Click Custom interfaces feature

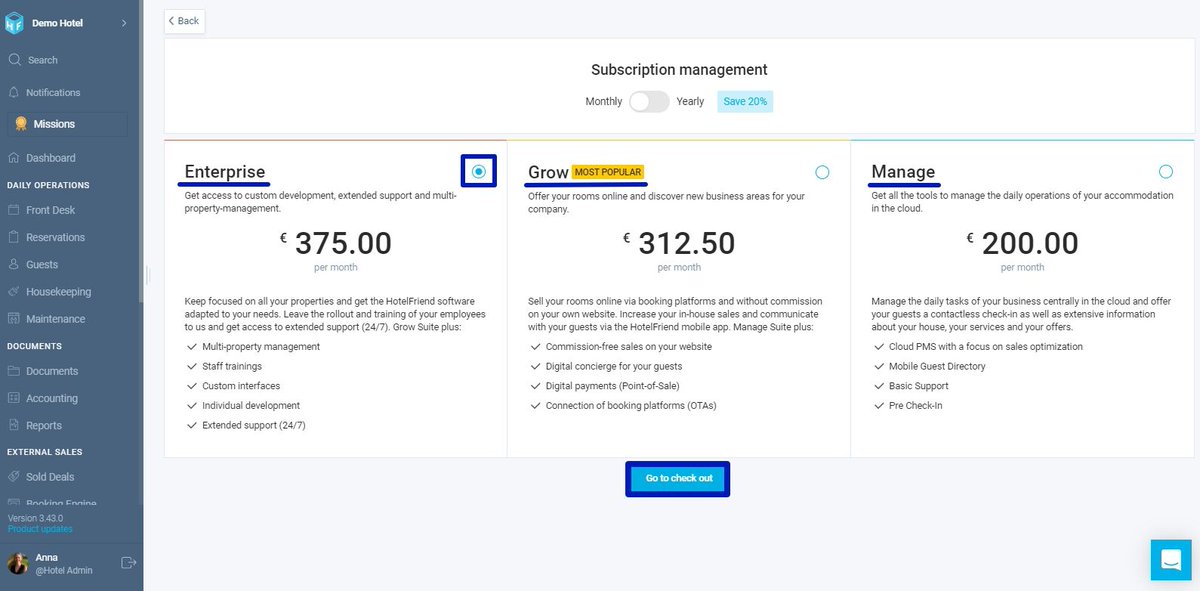241,386
